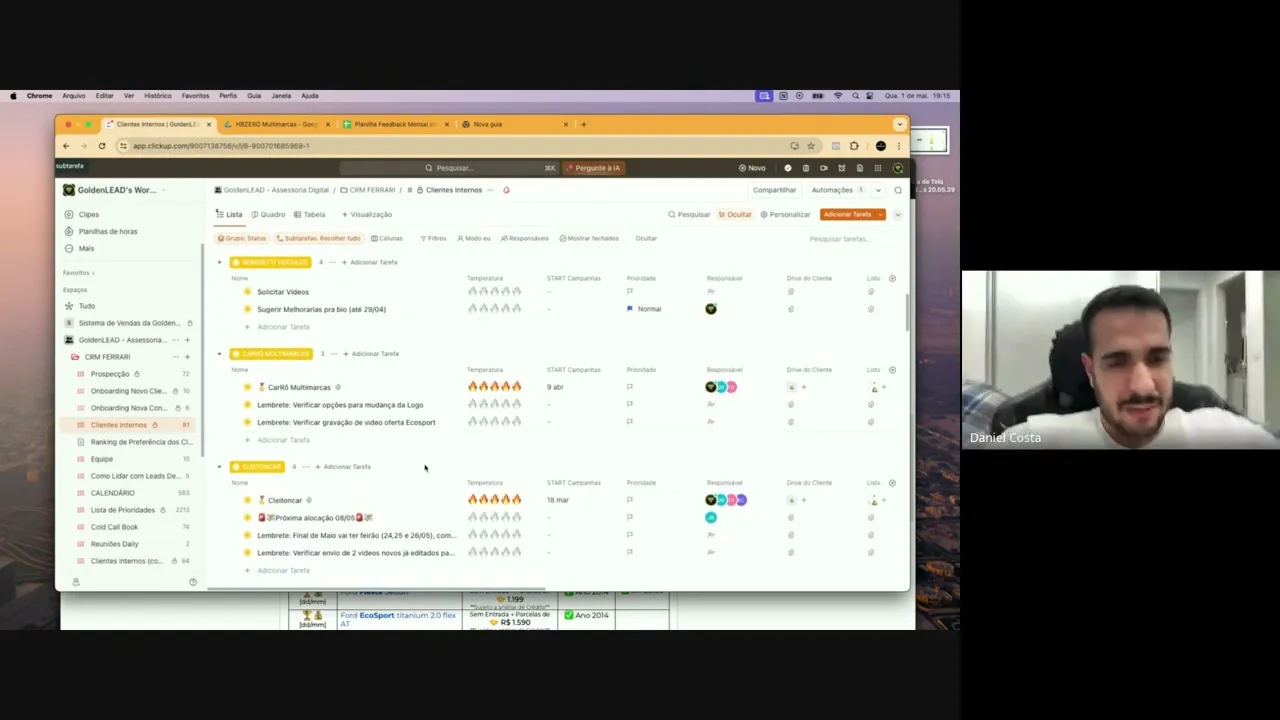This screenshot has width=1280, height=720.
Task: Add new item to GoldenLEAD Assessoria space
Action: click(186, 340)
